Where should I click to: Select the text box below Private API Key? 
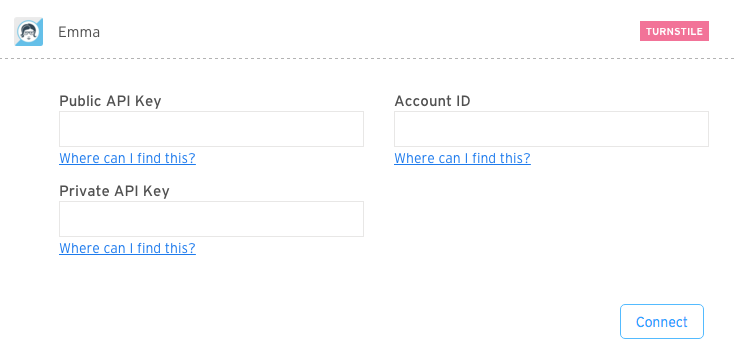[211, 219]
